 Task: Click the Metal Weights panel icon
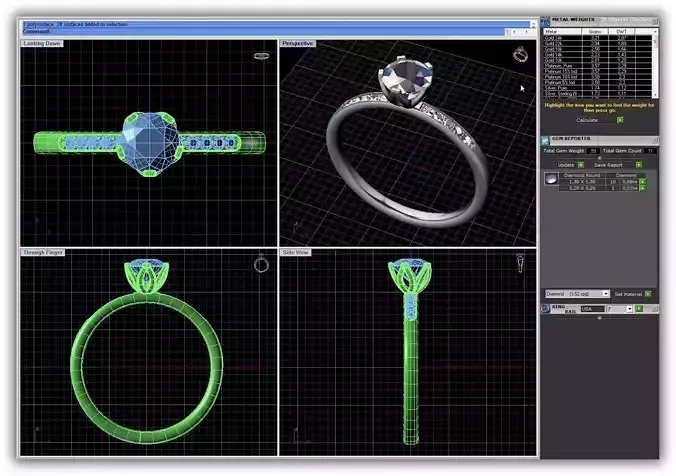click(545, 21)
